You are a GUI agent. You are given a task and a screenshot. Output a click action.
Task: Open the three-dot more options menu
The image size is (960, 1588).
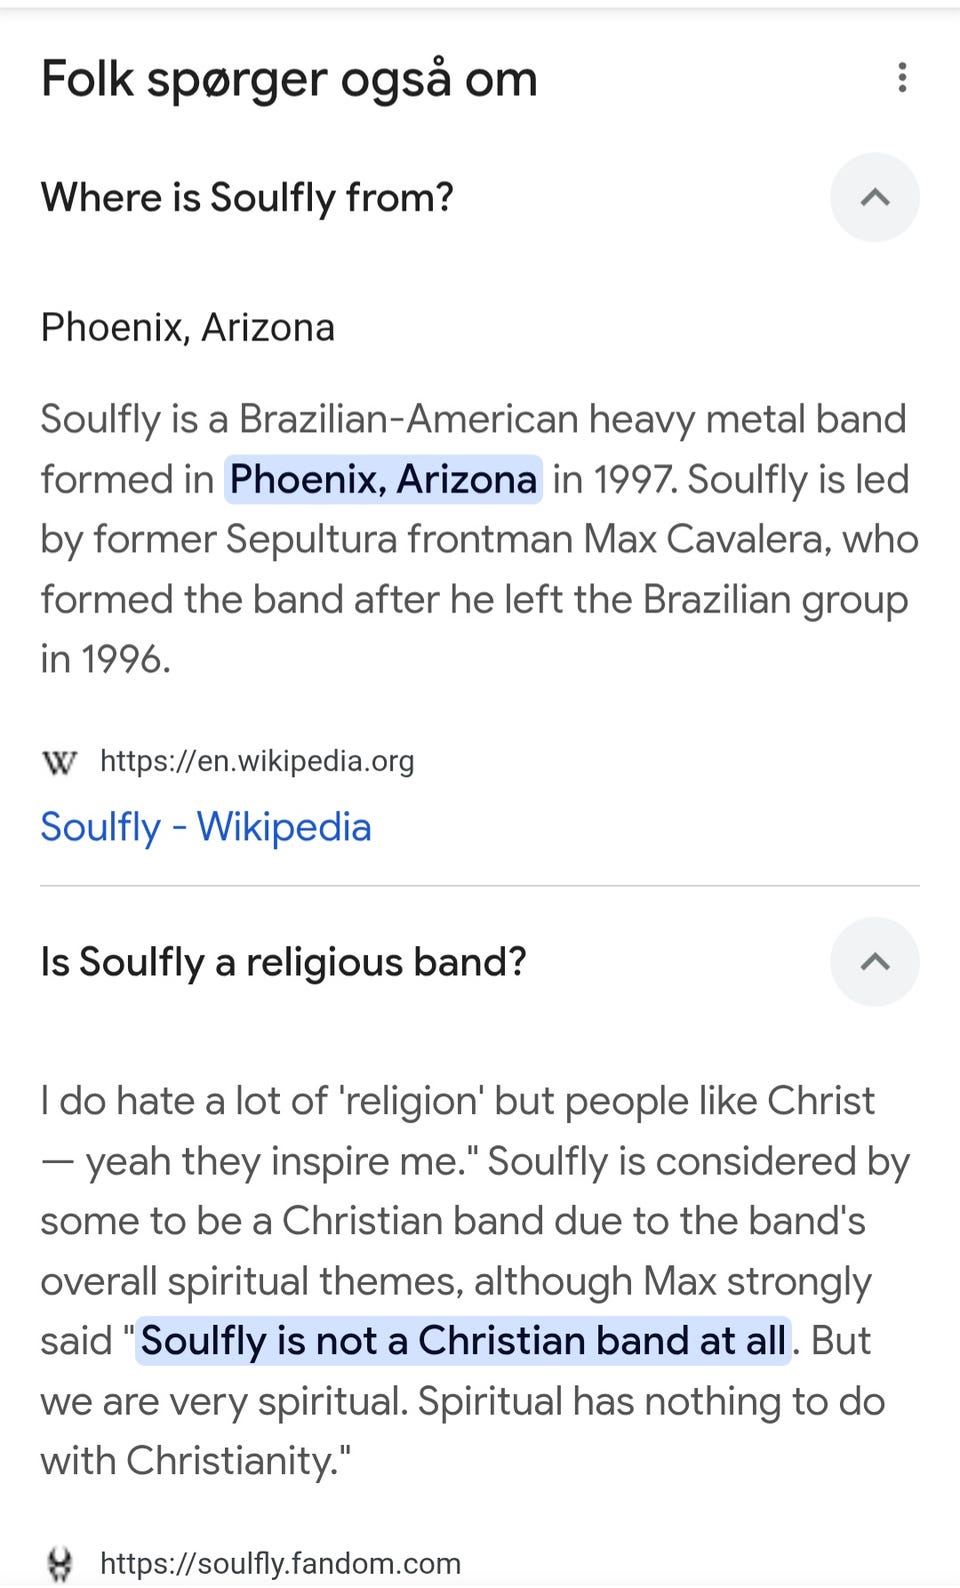pyautogui.click(x=902, y=78)
